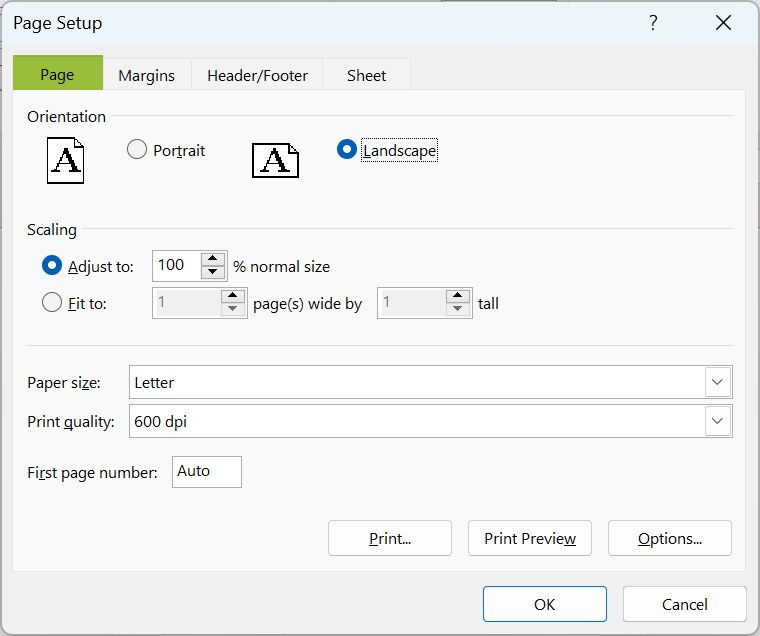
Task: Click the '% normal size' text
Action: 282,266
